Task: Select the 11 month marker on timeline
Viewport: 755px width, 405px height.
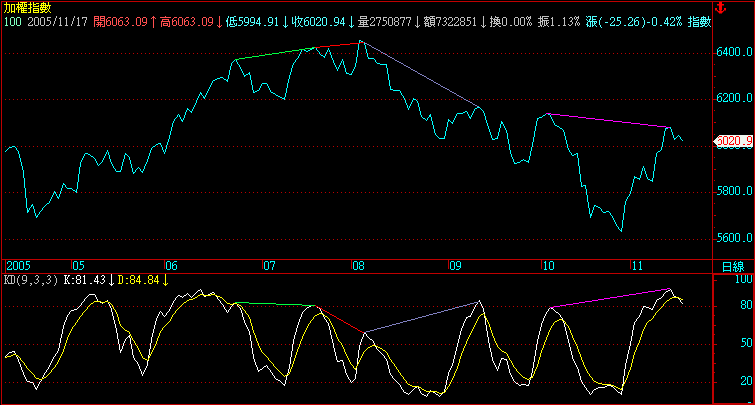Action: [x=637, y=266]
